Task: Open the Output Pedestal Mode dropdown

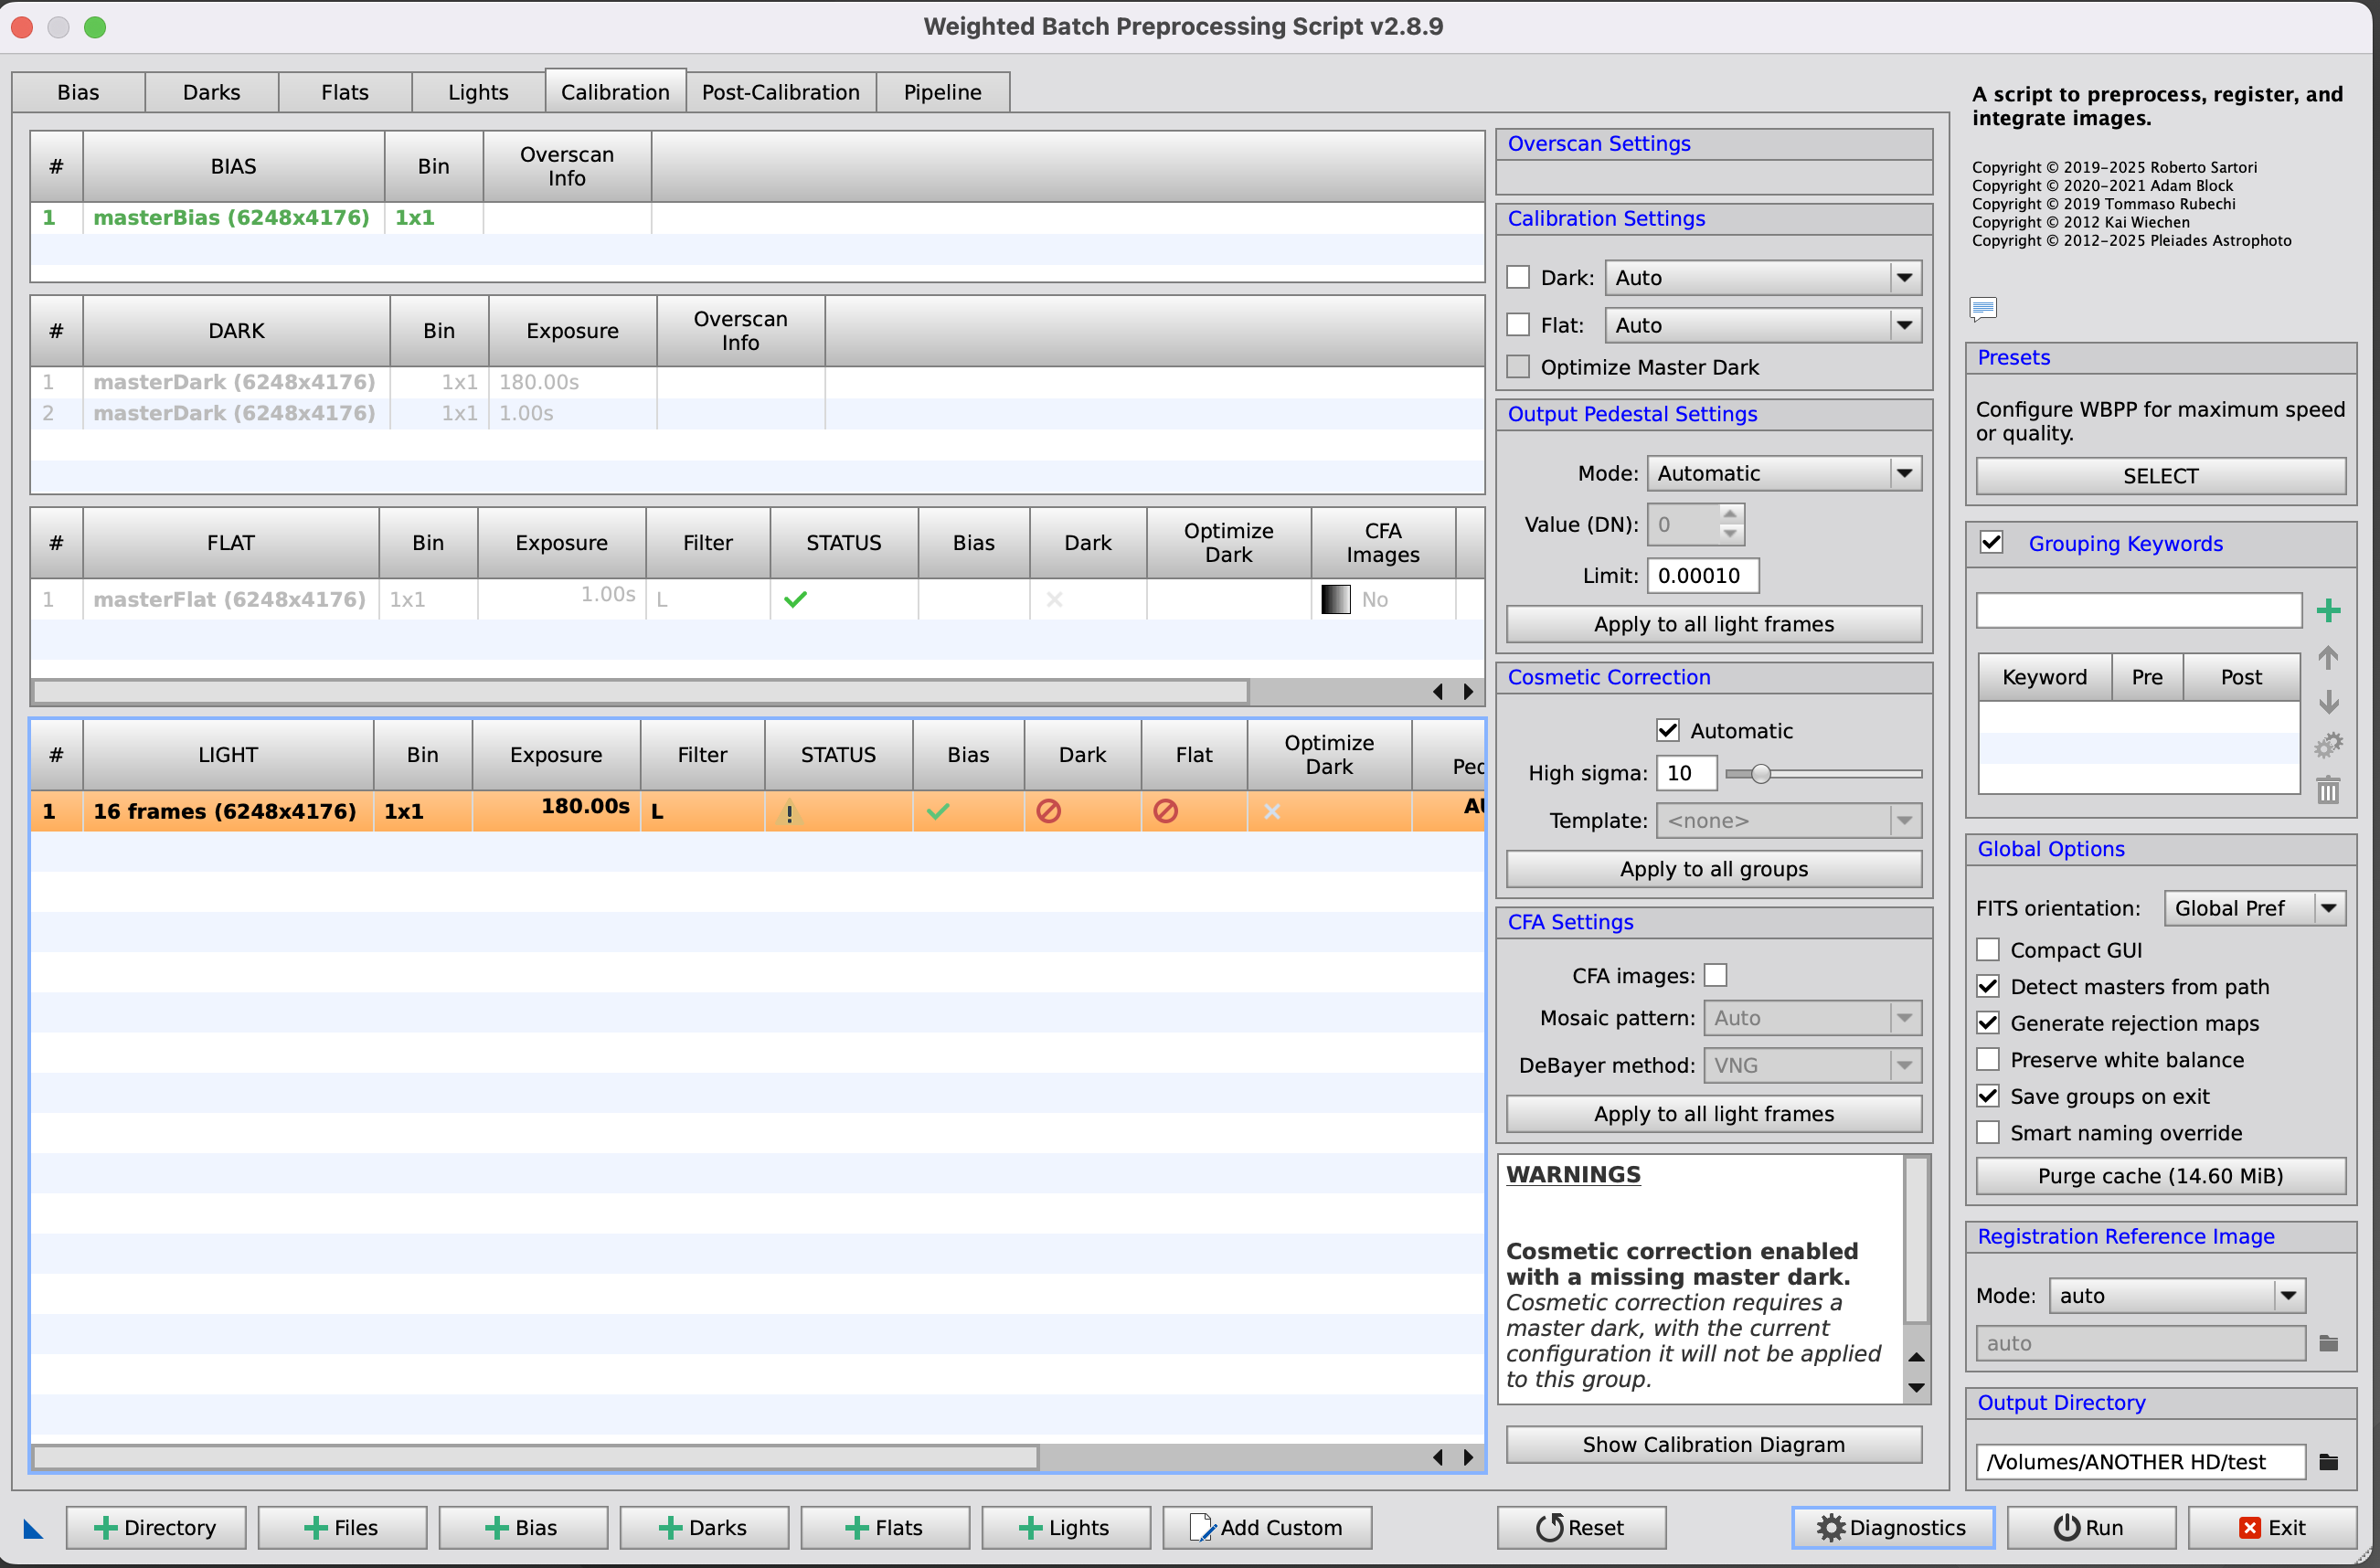Action: click(1784, 473)
